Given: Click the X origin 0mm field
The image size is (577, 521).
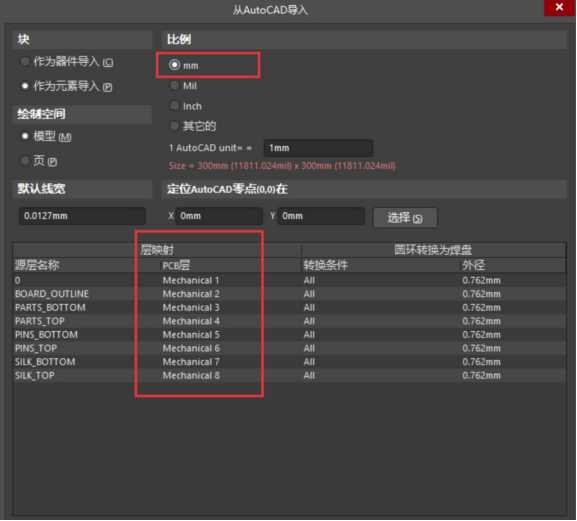Looking at the screenshot, I should [219, 216].
